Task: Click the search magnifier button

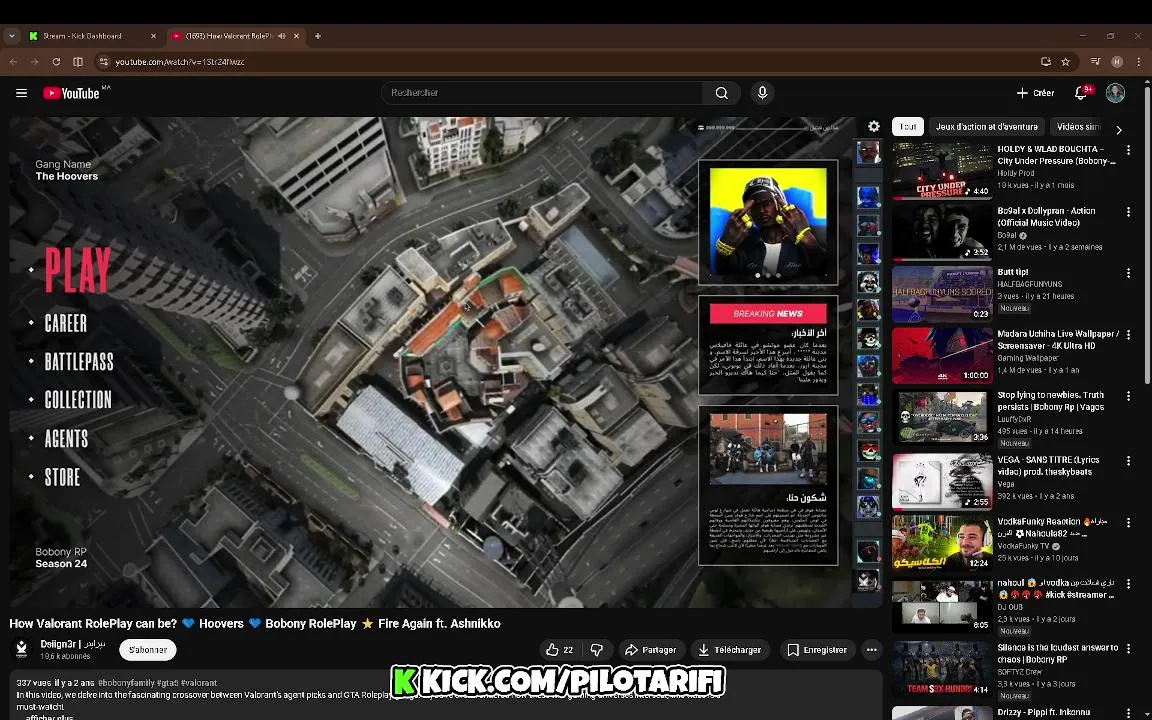Action: click(x=721, y=93)
